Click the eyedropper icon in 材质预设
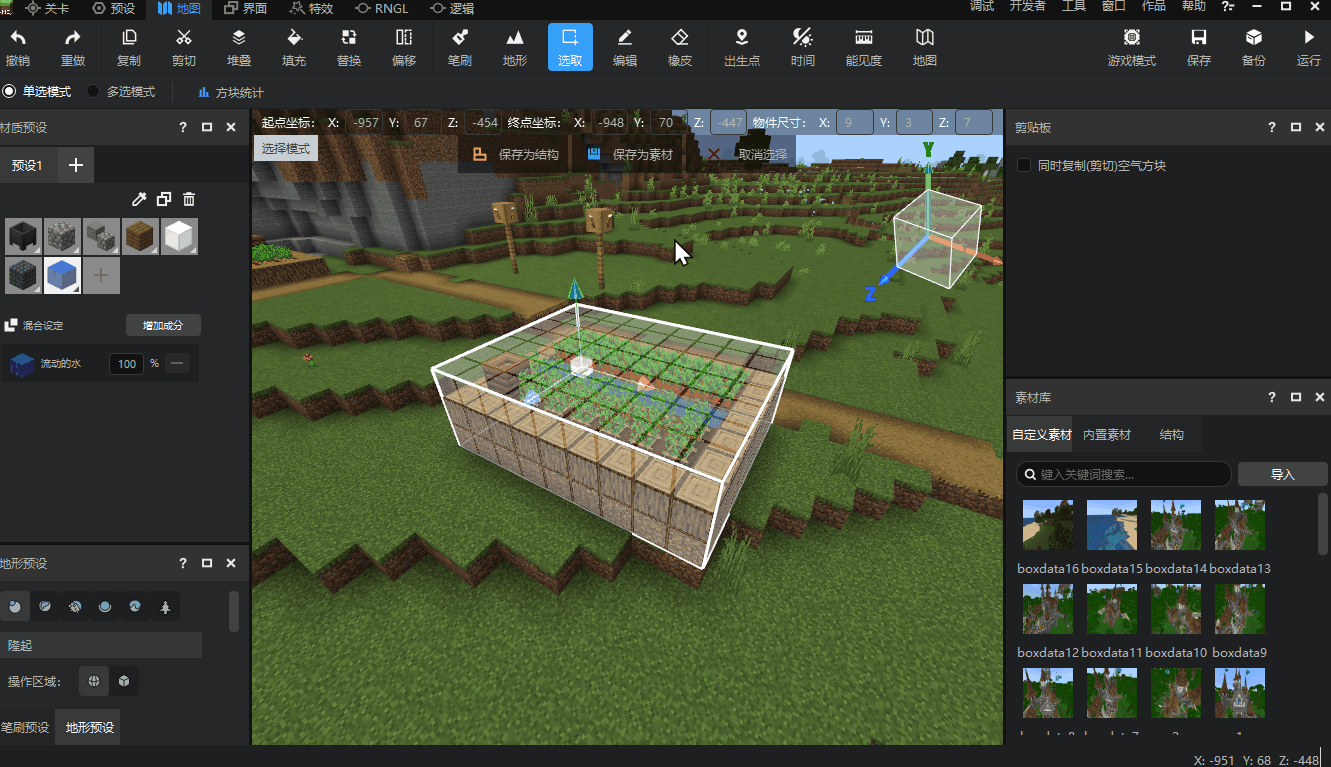The image size is (1331, 767). (x=139, y=200)
